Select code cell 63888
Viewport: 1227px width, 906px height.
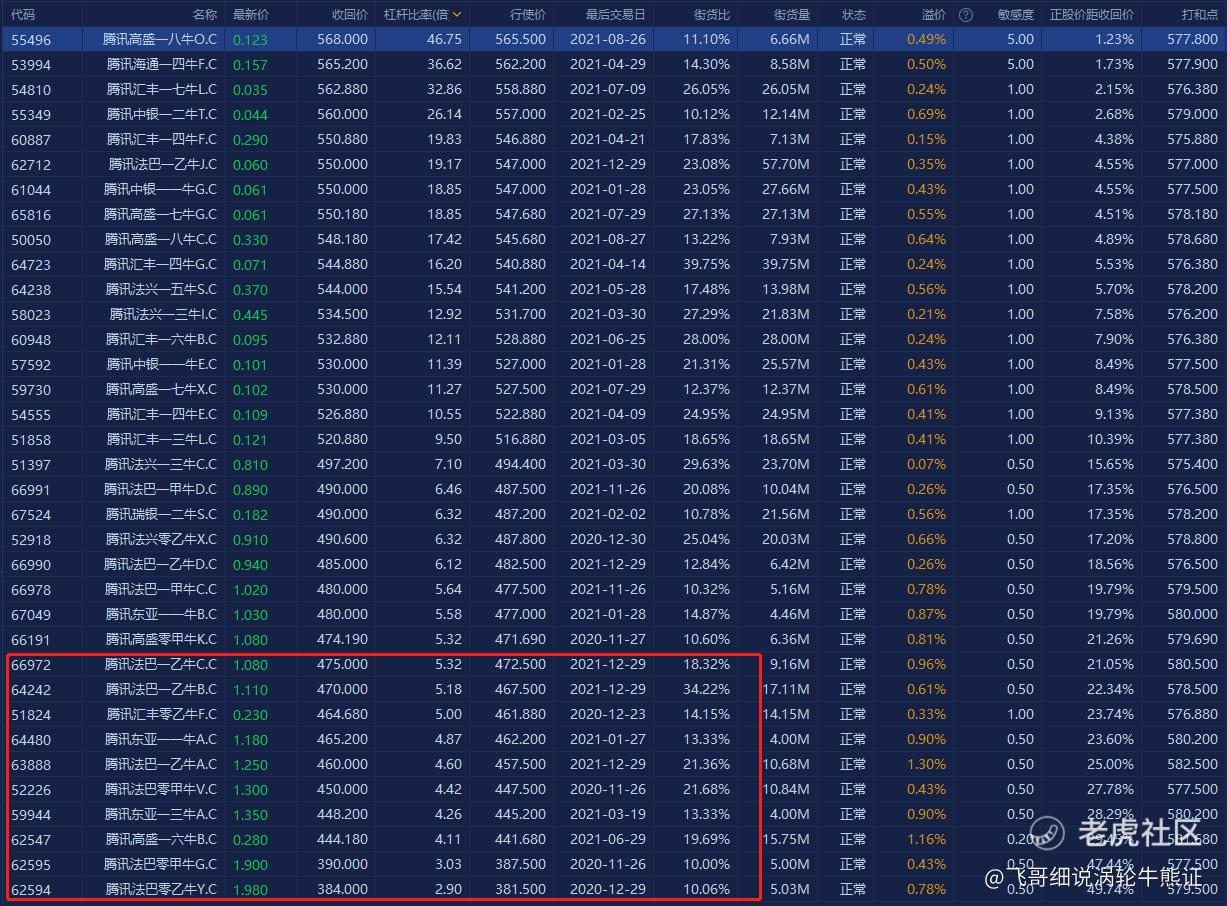[31, 764]
